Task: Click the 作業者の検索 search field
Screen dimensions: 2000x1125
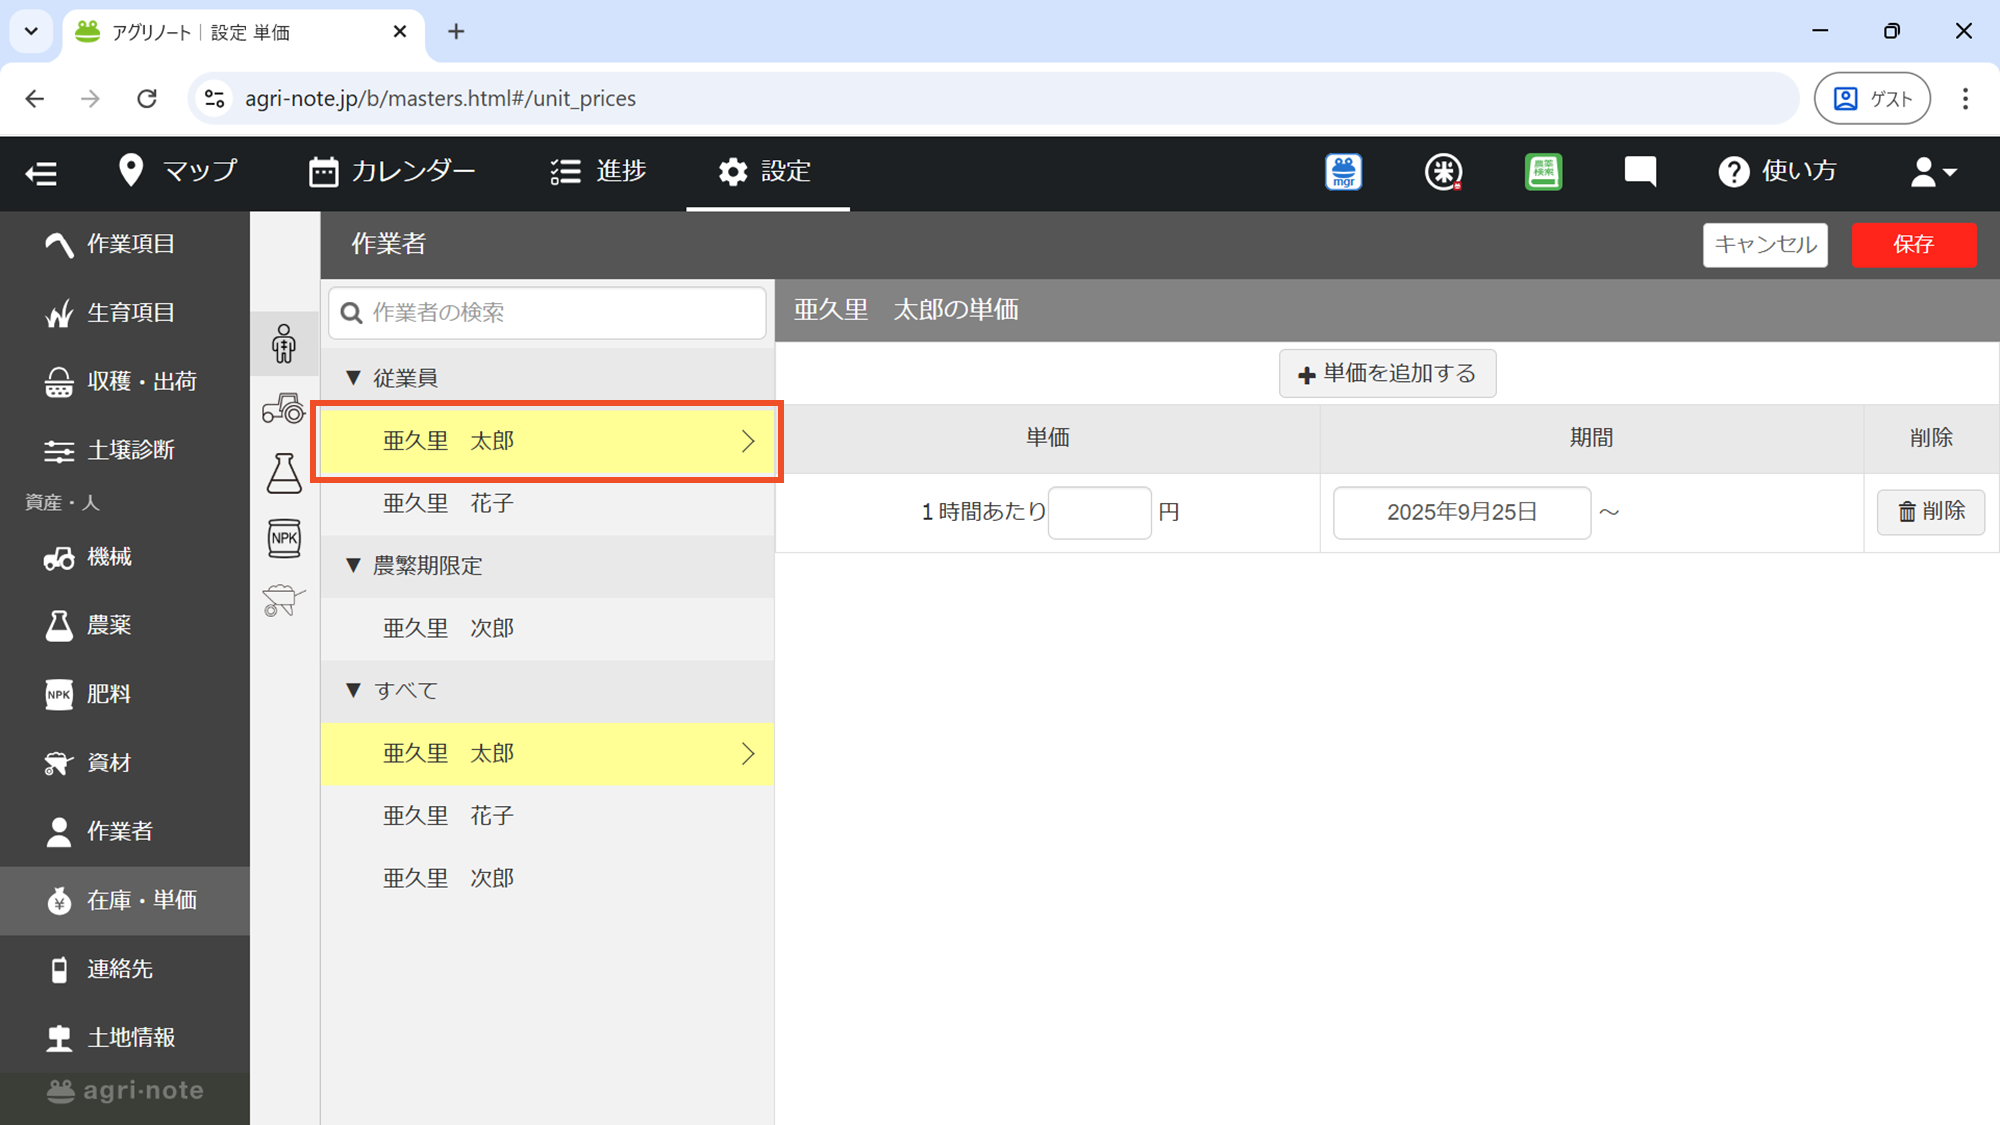Action: click(x=547, y=313)
